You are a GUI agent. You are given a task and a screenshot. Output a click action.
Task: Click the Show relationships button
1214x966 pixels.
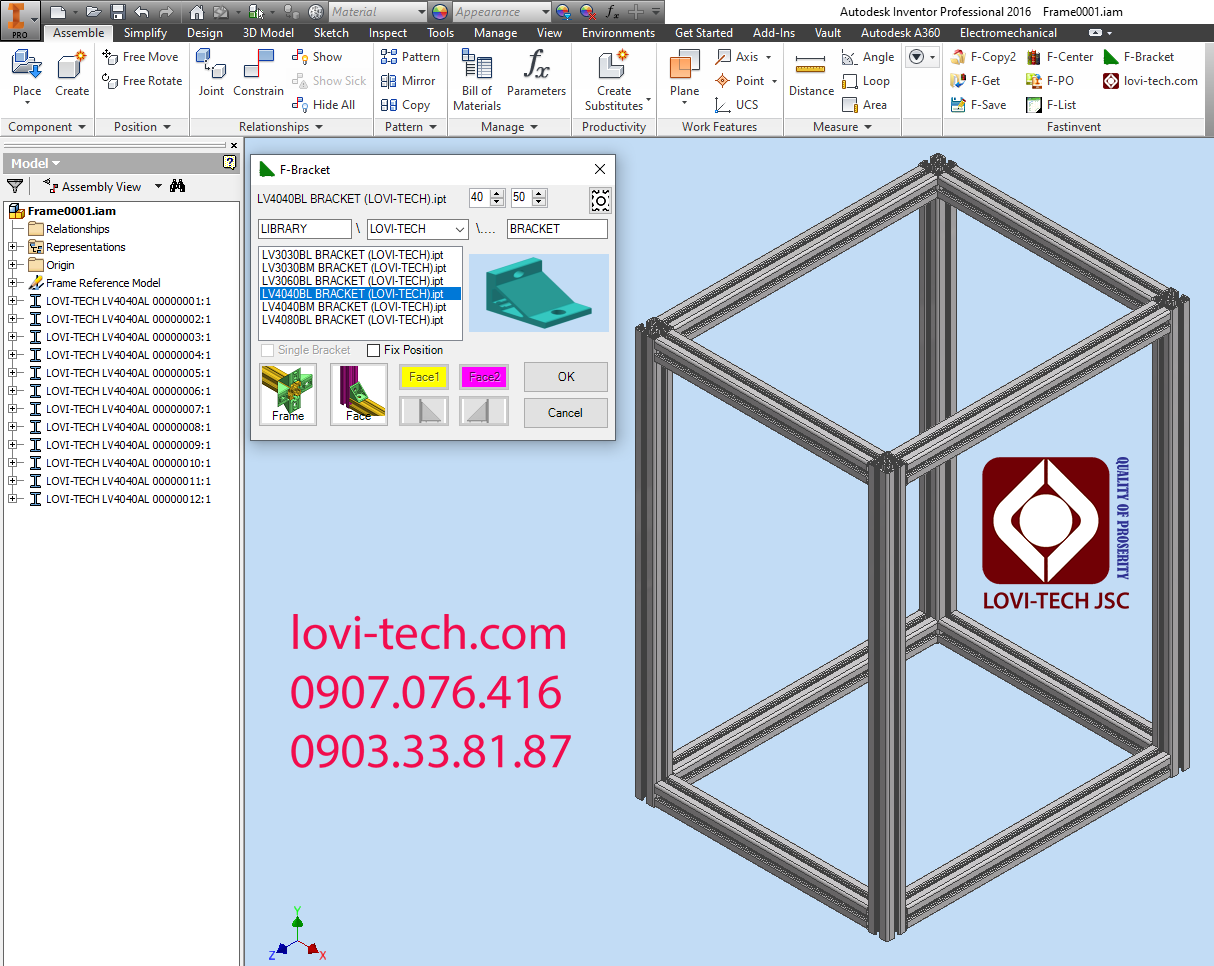(x=317, y=57)
